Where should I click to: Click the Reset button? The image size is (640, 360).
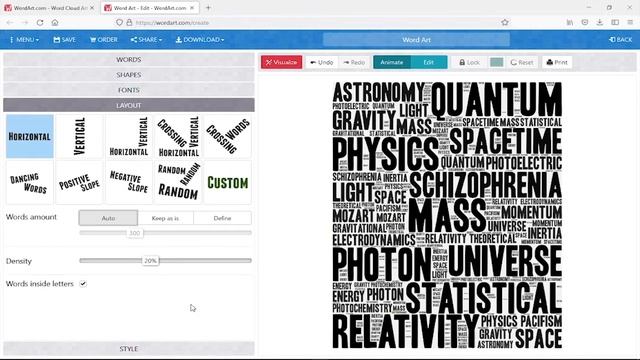click(522, 62)
